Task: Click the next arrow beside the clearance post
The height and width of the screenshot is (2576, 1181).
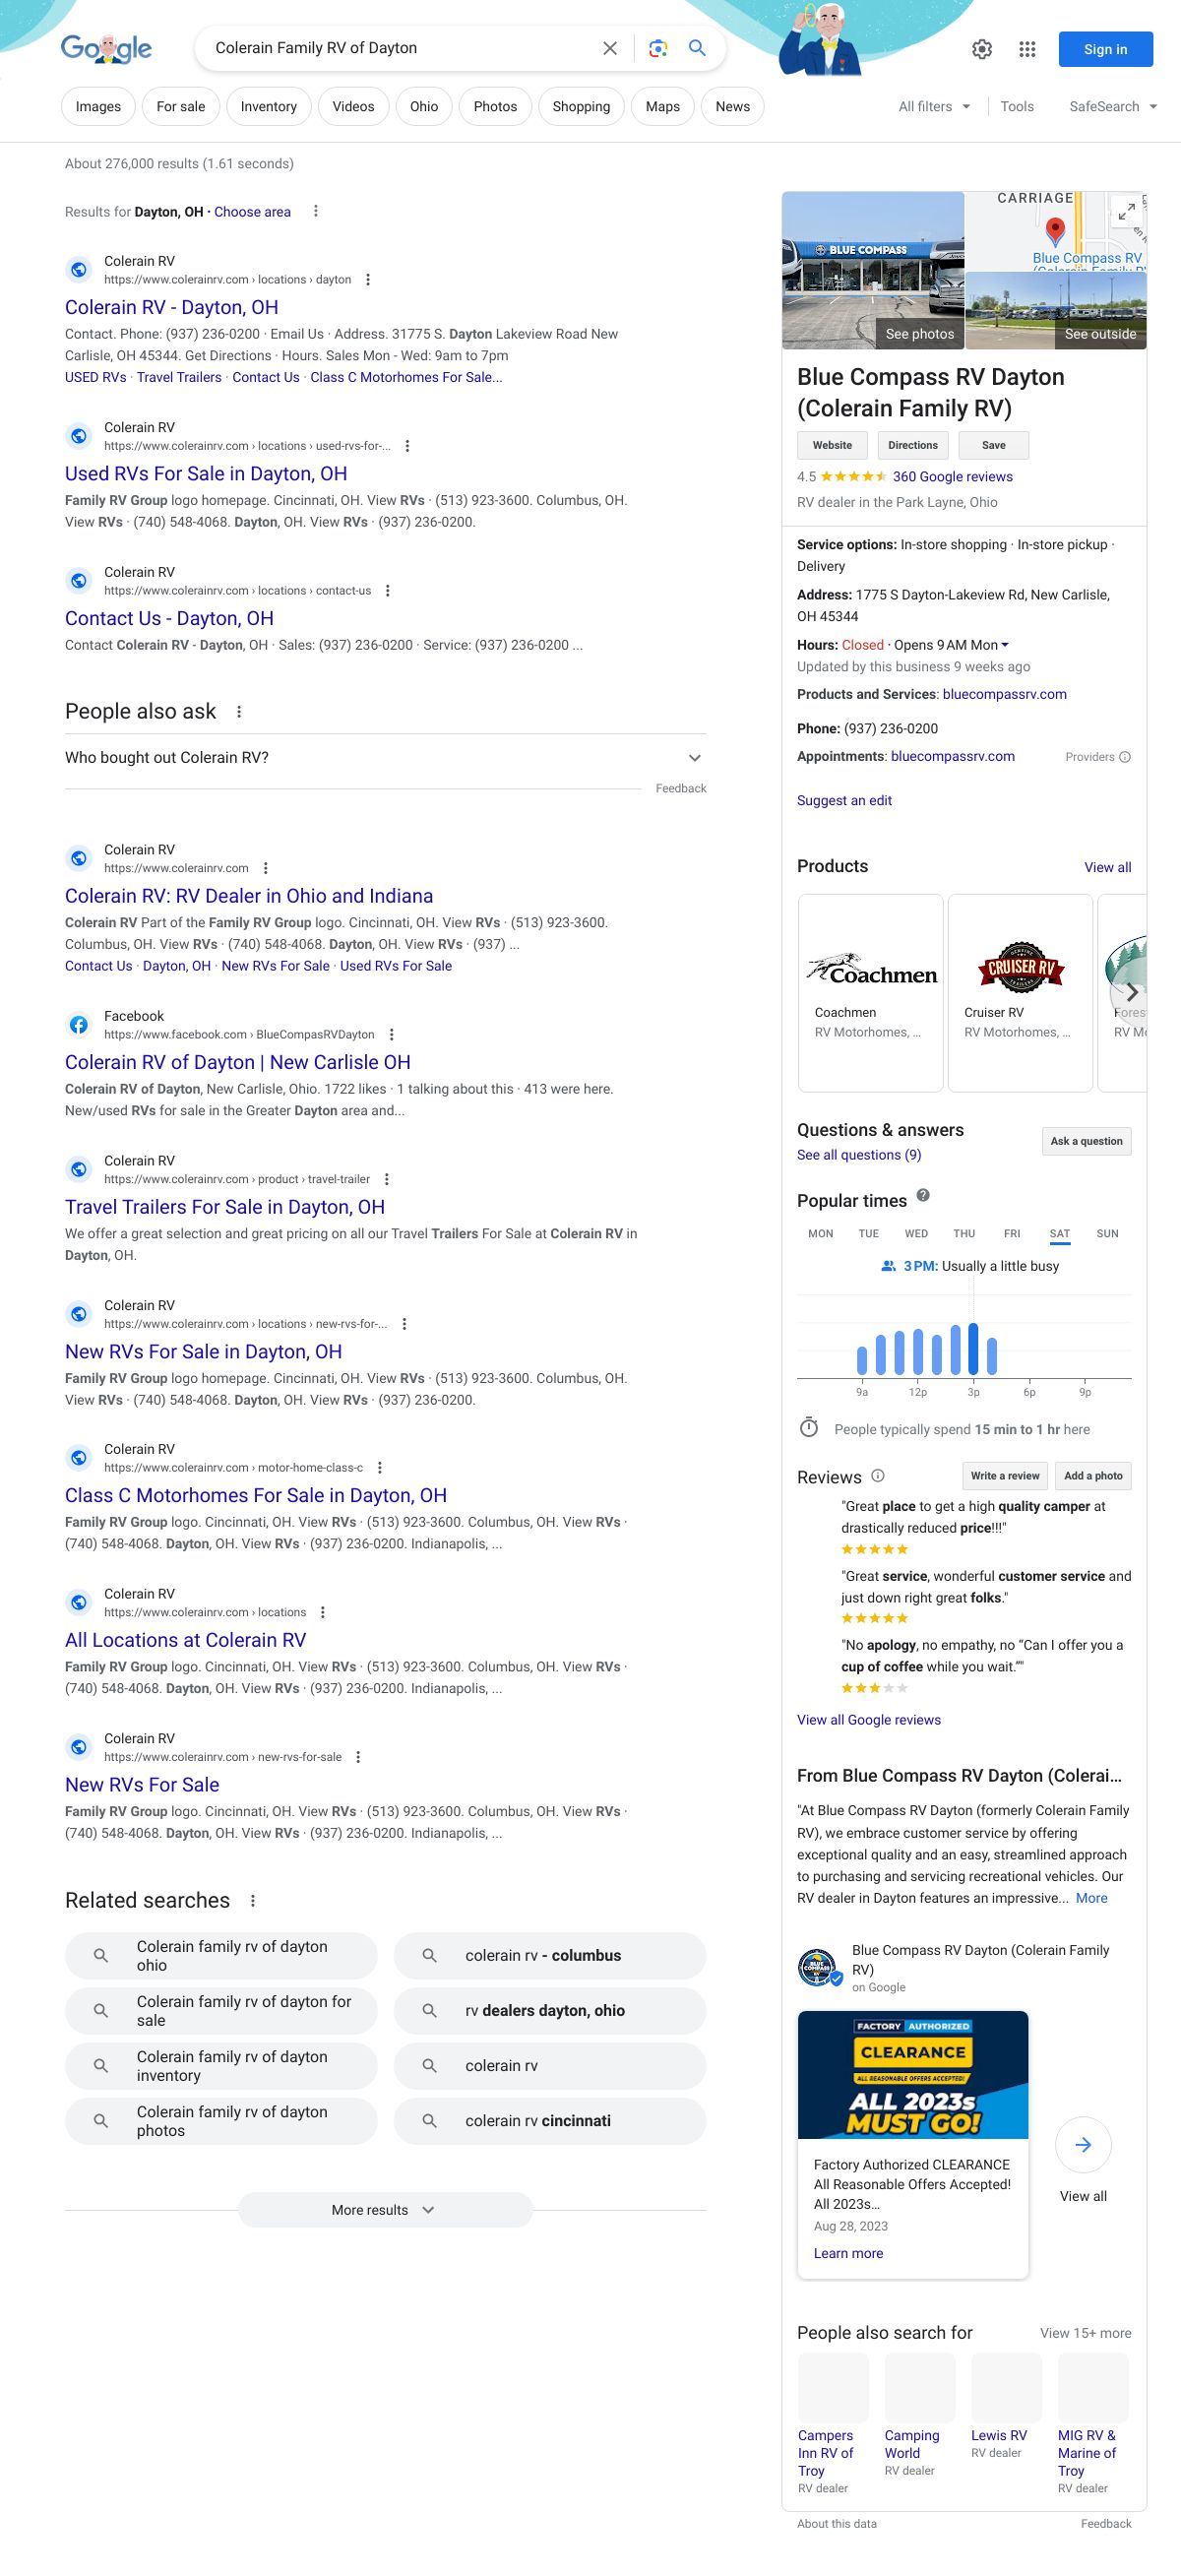Action: (x=1083, y=2144)
